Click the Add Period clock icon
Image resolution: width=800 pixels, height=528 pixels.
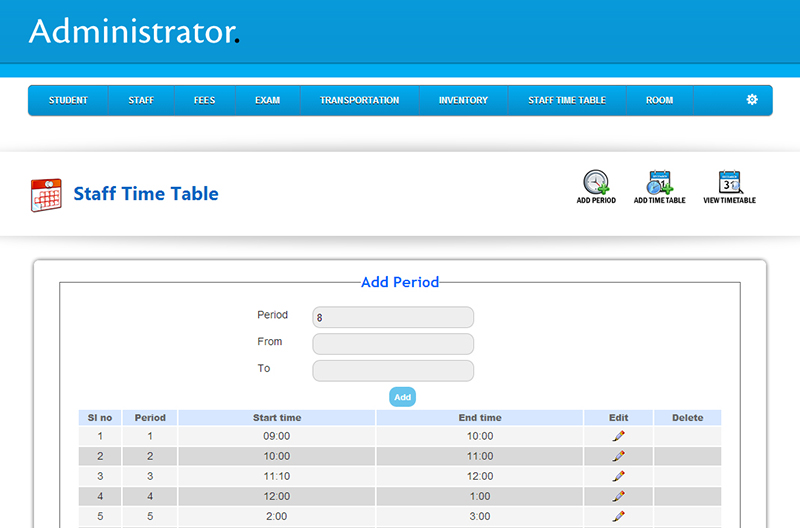click(596, 183)
